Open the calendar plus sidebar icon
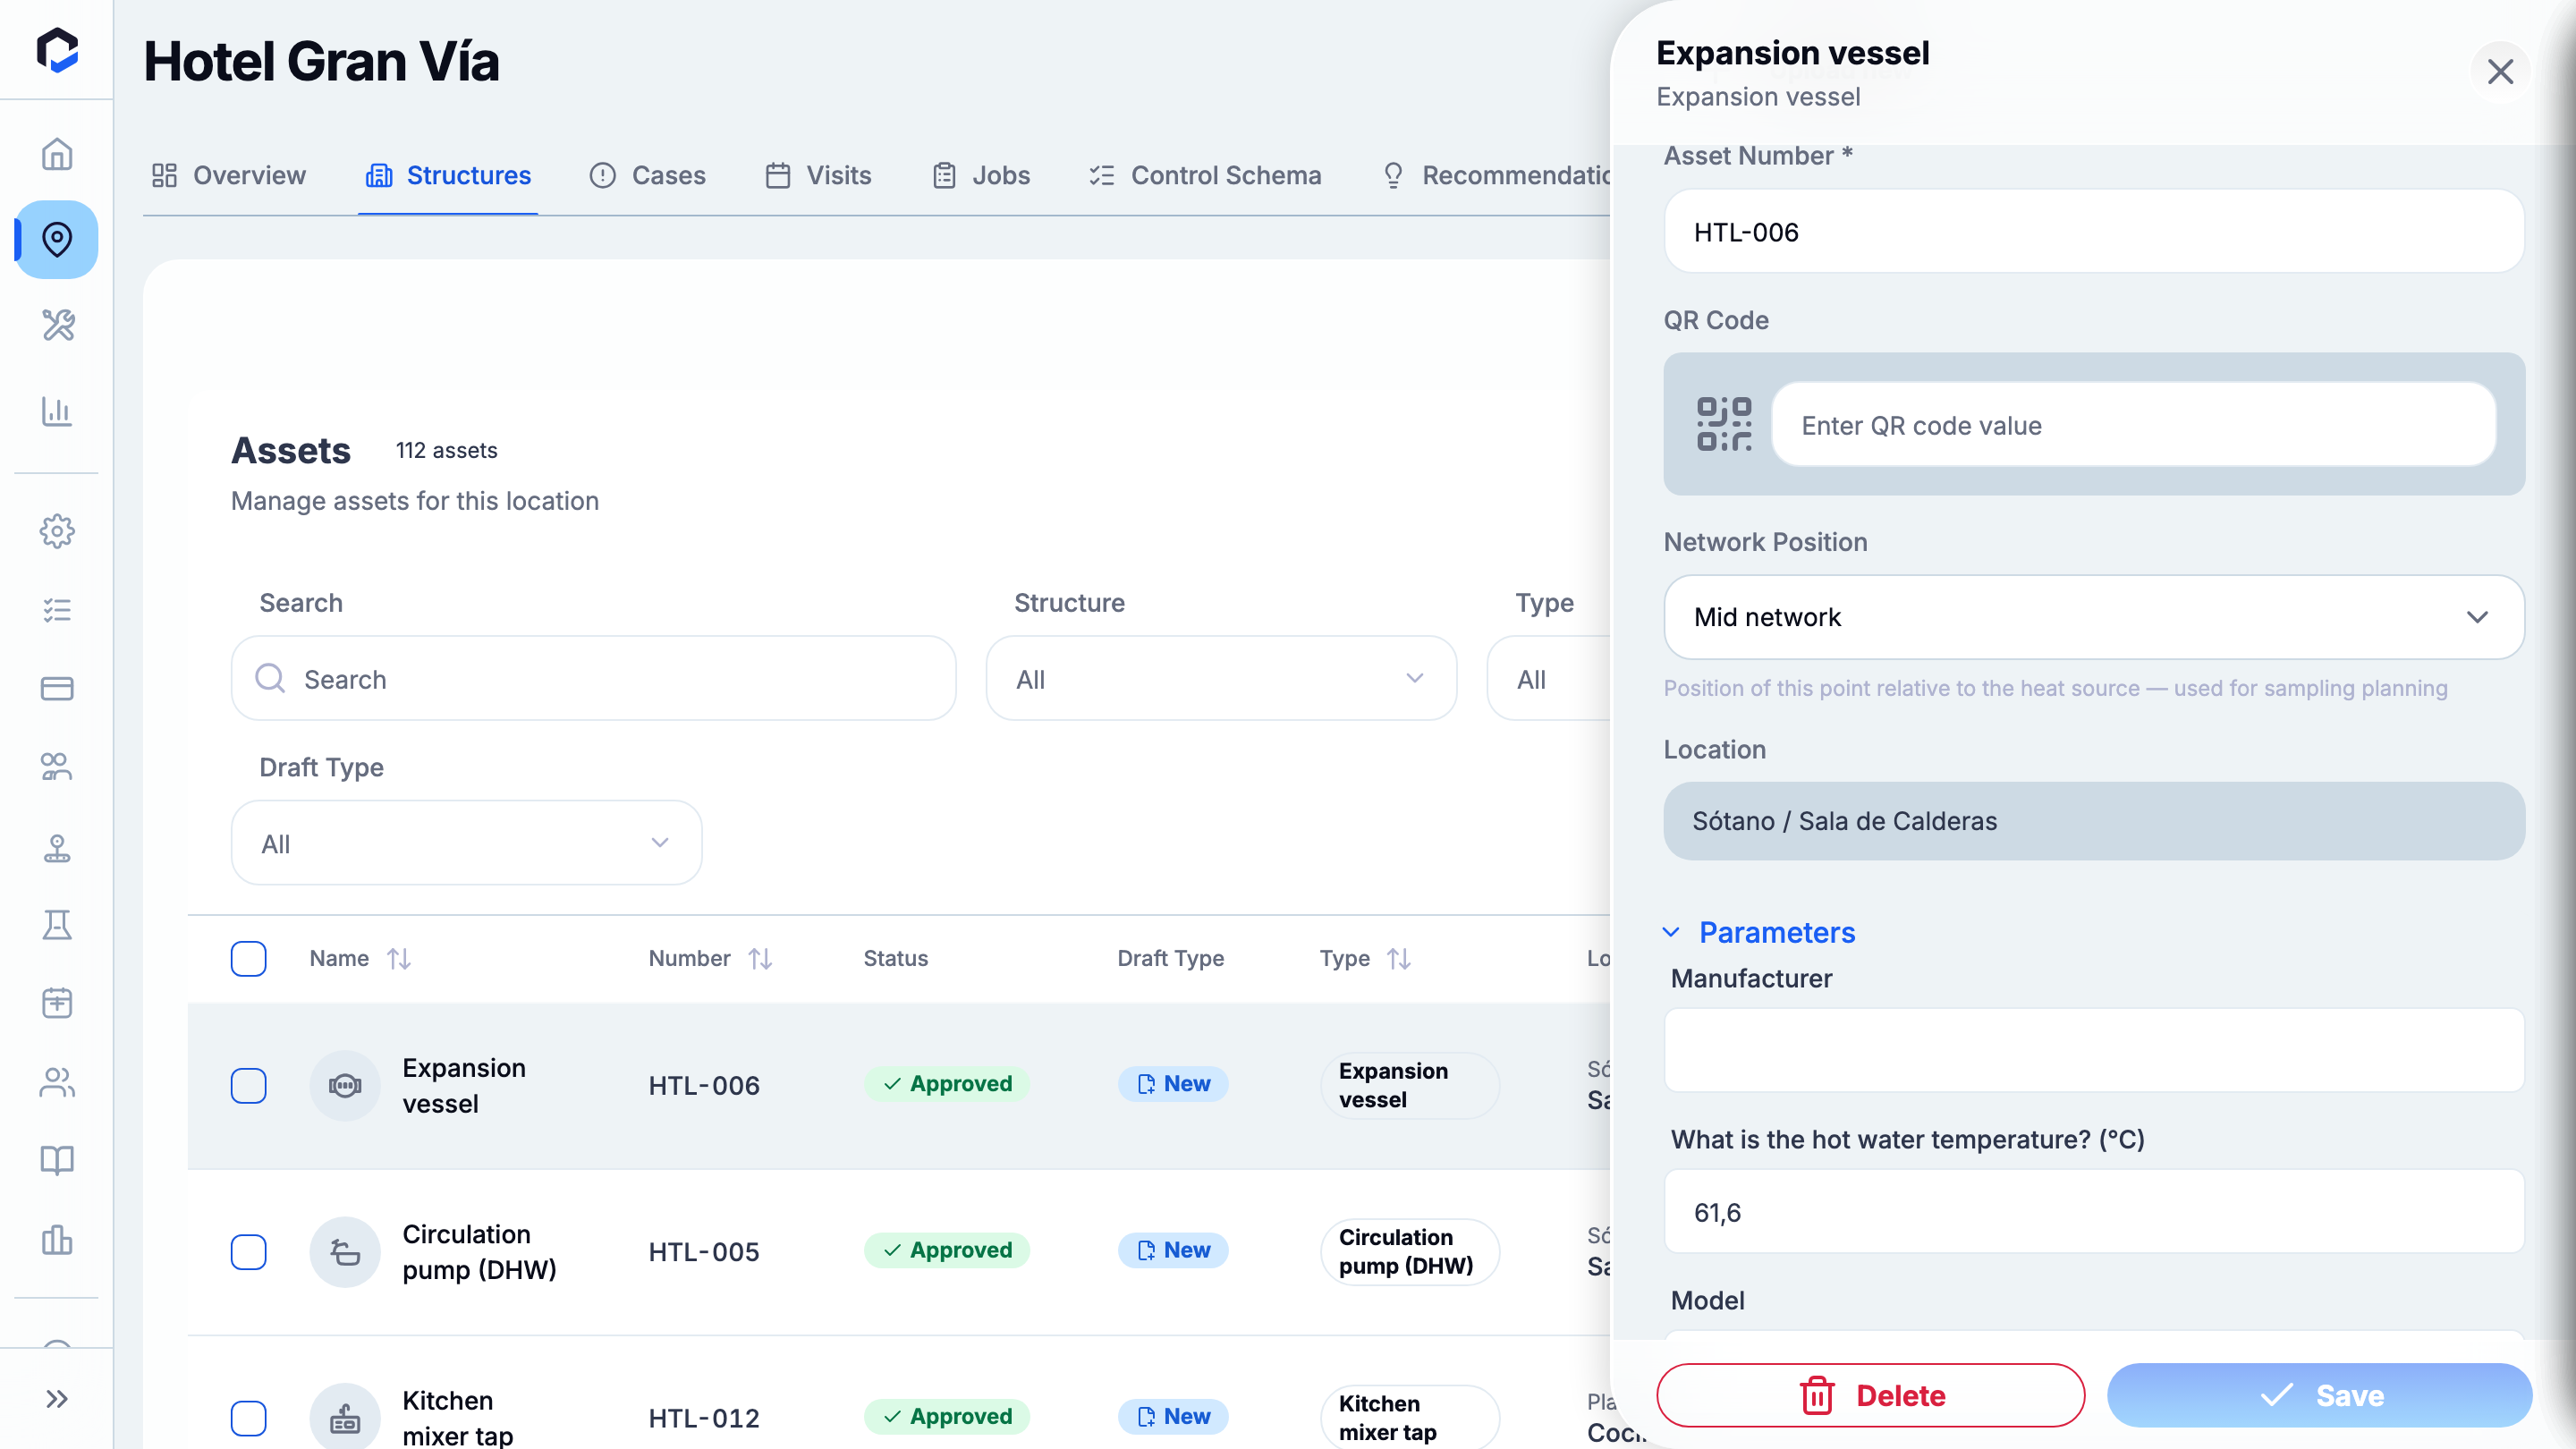Viewport: 2576px width, 1449px height. click(x=57, y=1003)
